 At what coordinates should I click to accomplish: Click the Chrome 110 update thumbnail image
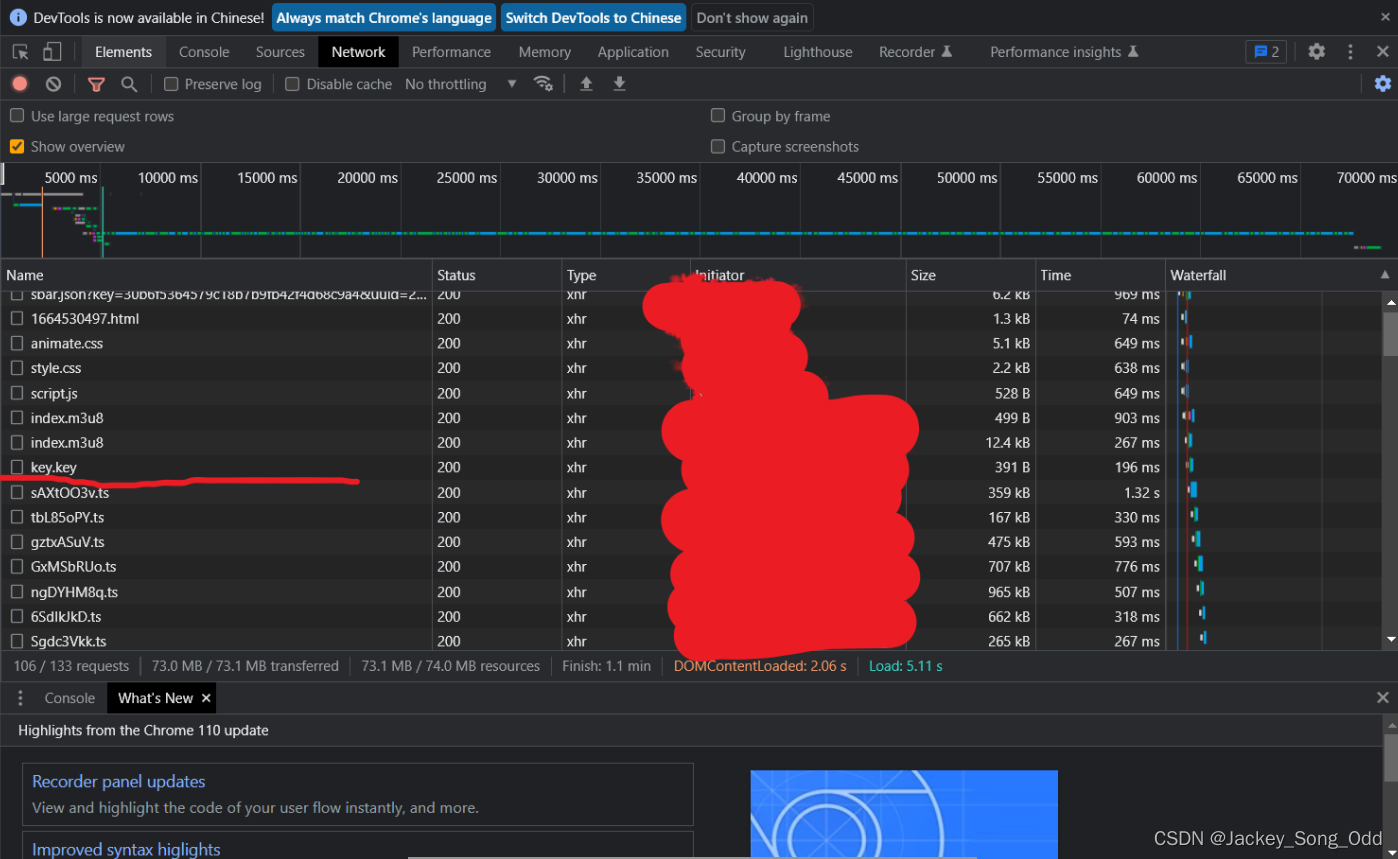(904, 814)
